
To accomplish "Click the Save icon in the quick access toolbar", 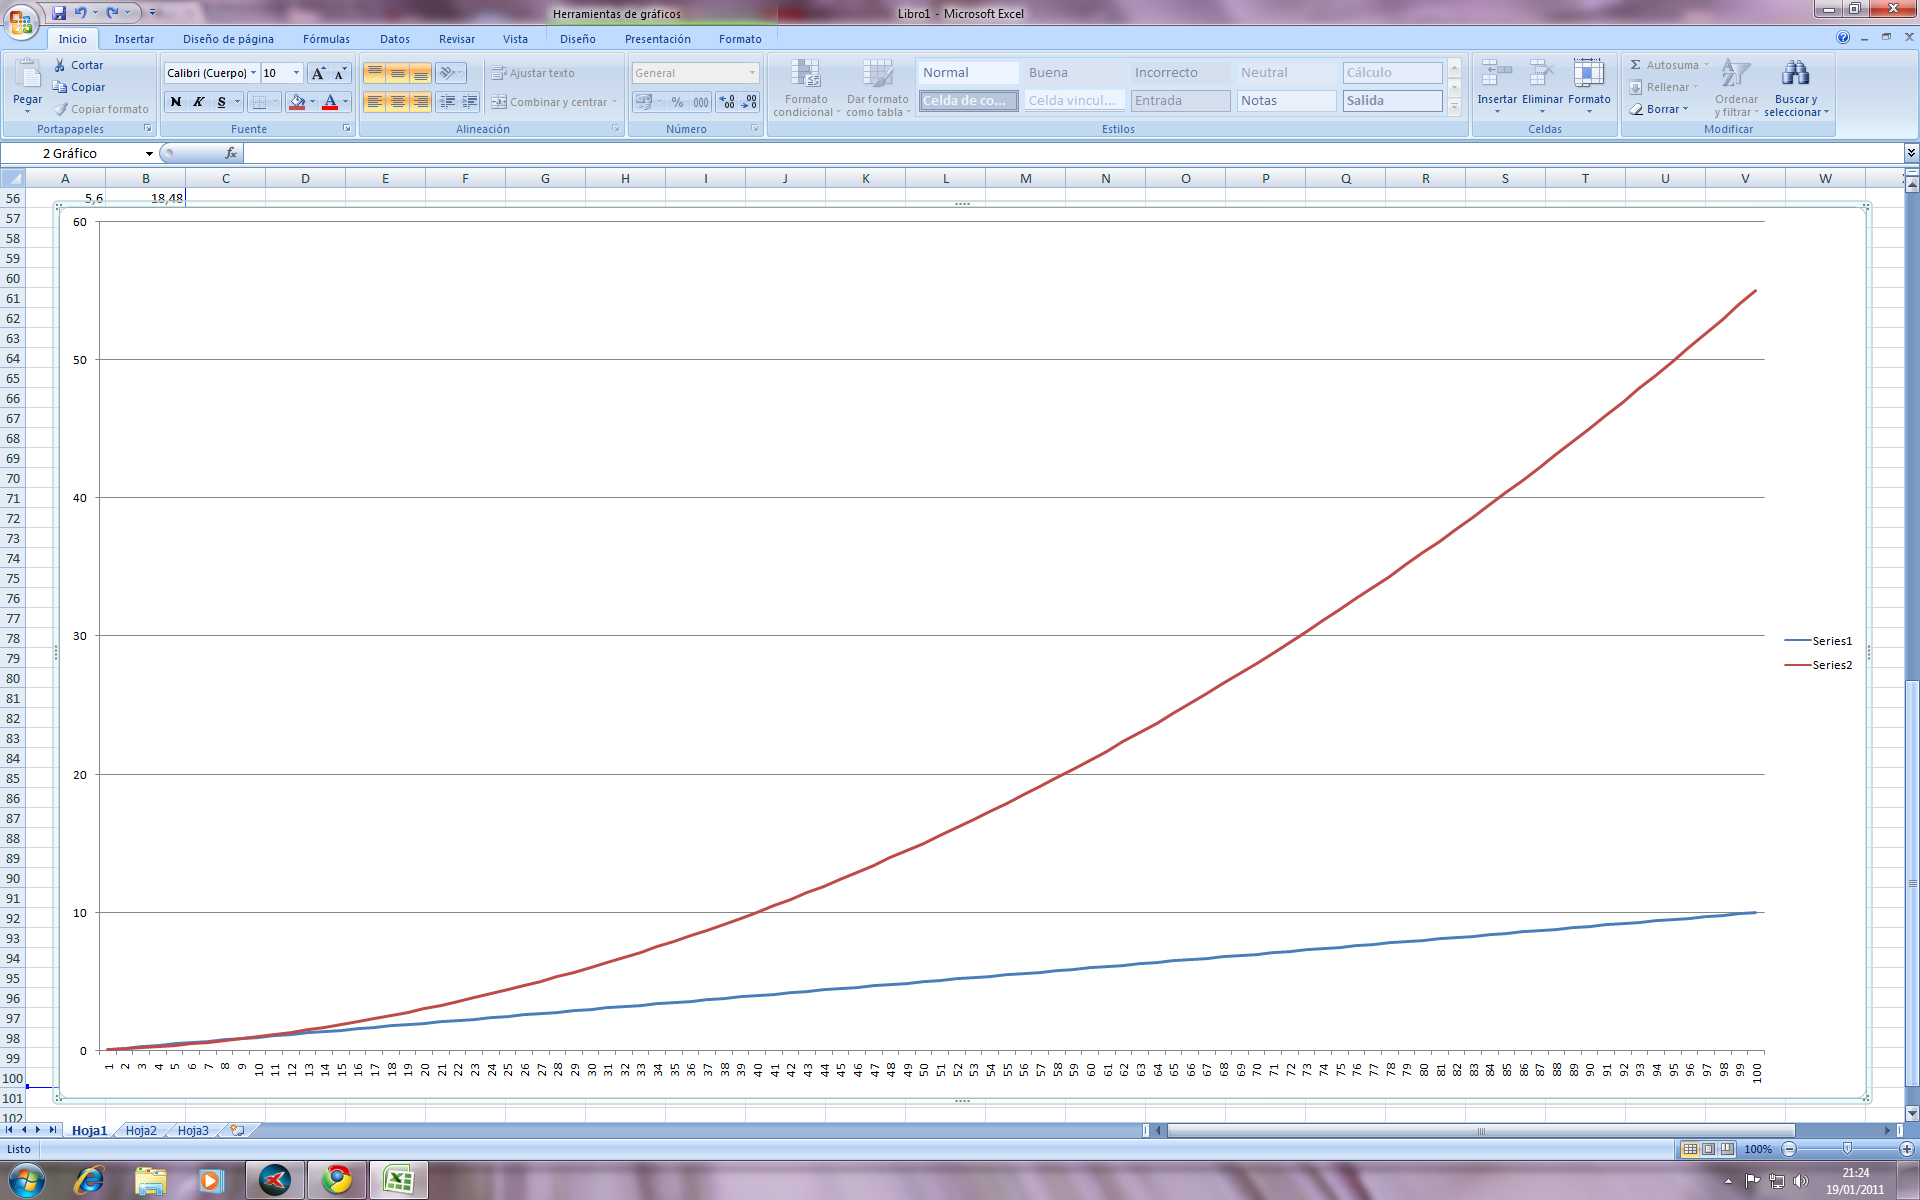I will pos(59,13).
